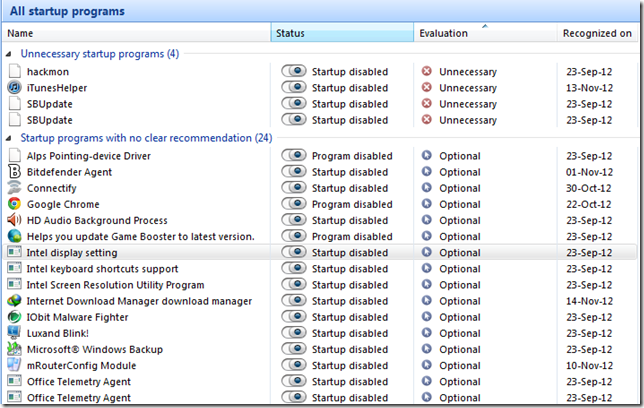
Task: Toggle the Connectify startup switch
Action: point(294,188)
